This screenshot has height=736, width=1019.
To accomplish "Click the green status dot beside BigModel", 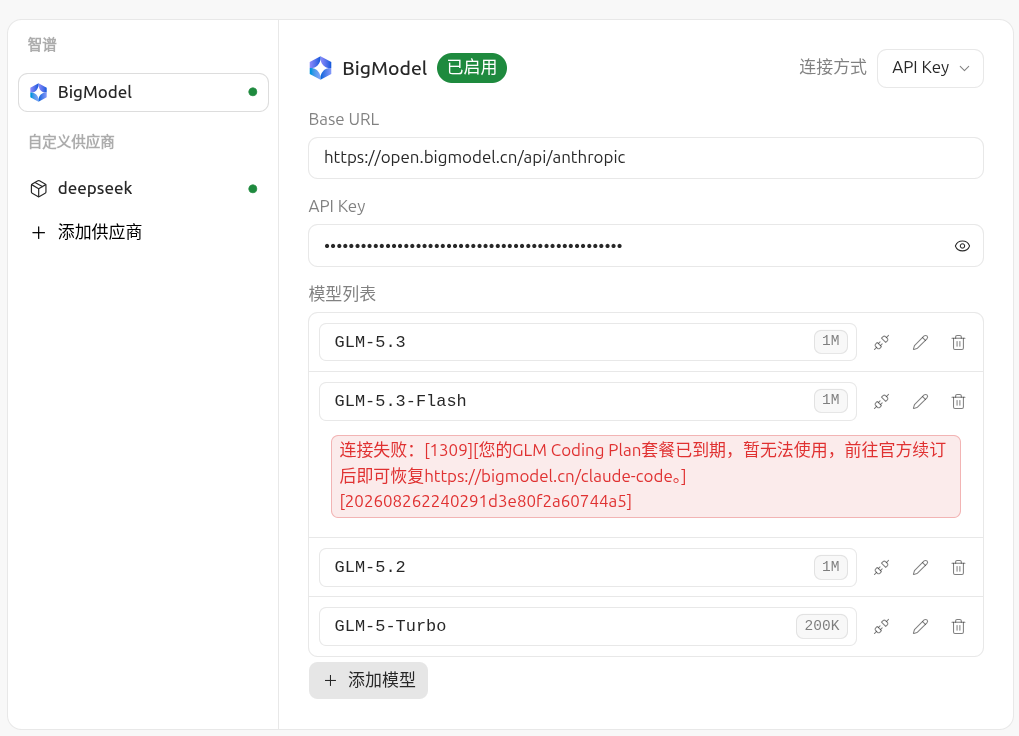I will [253, 92].
